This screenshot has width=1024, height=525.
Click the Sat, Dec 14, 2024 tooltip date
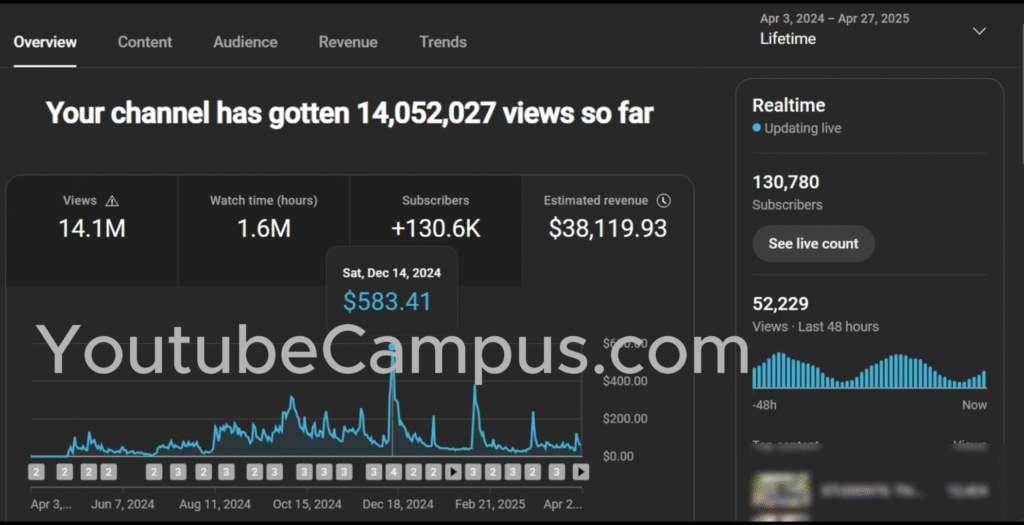pos(392,273)
